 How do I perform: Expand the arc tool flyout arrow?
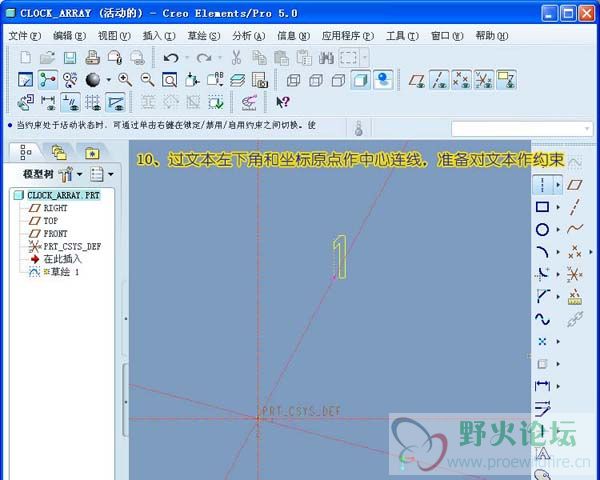click(x=558, y=252)
